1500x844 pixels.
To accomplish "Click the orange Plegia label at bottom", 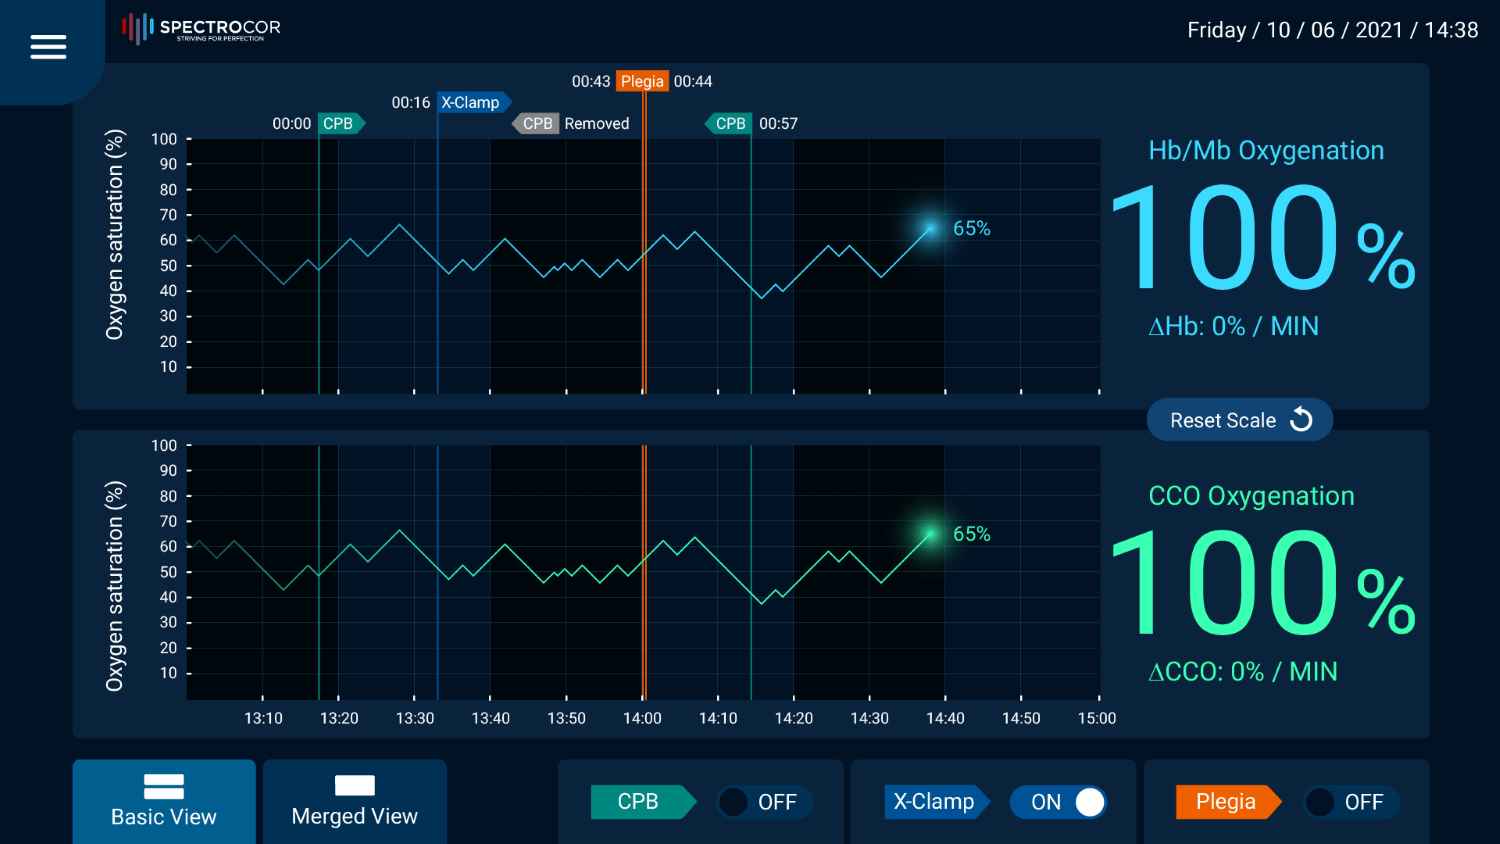I will coord(1227,802).
